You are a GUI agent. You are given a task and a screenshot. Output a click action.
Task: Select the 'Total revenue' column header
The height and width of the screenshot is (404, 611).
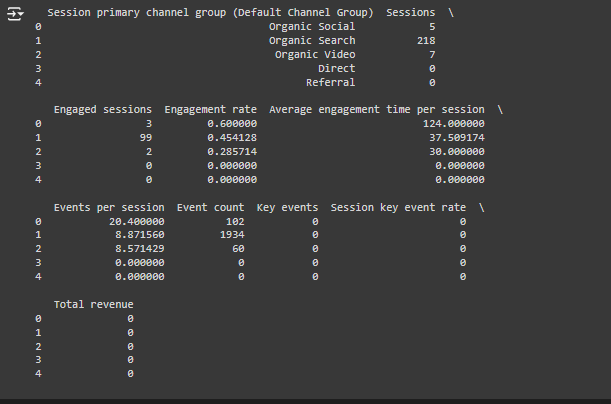[x=94, y=304]
